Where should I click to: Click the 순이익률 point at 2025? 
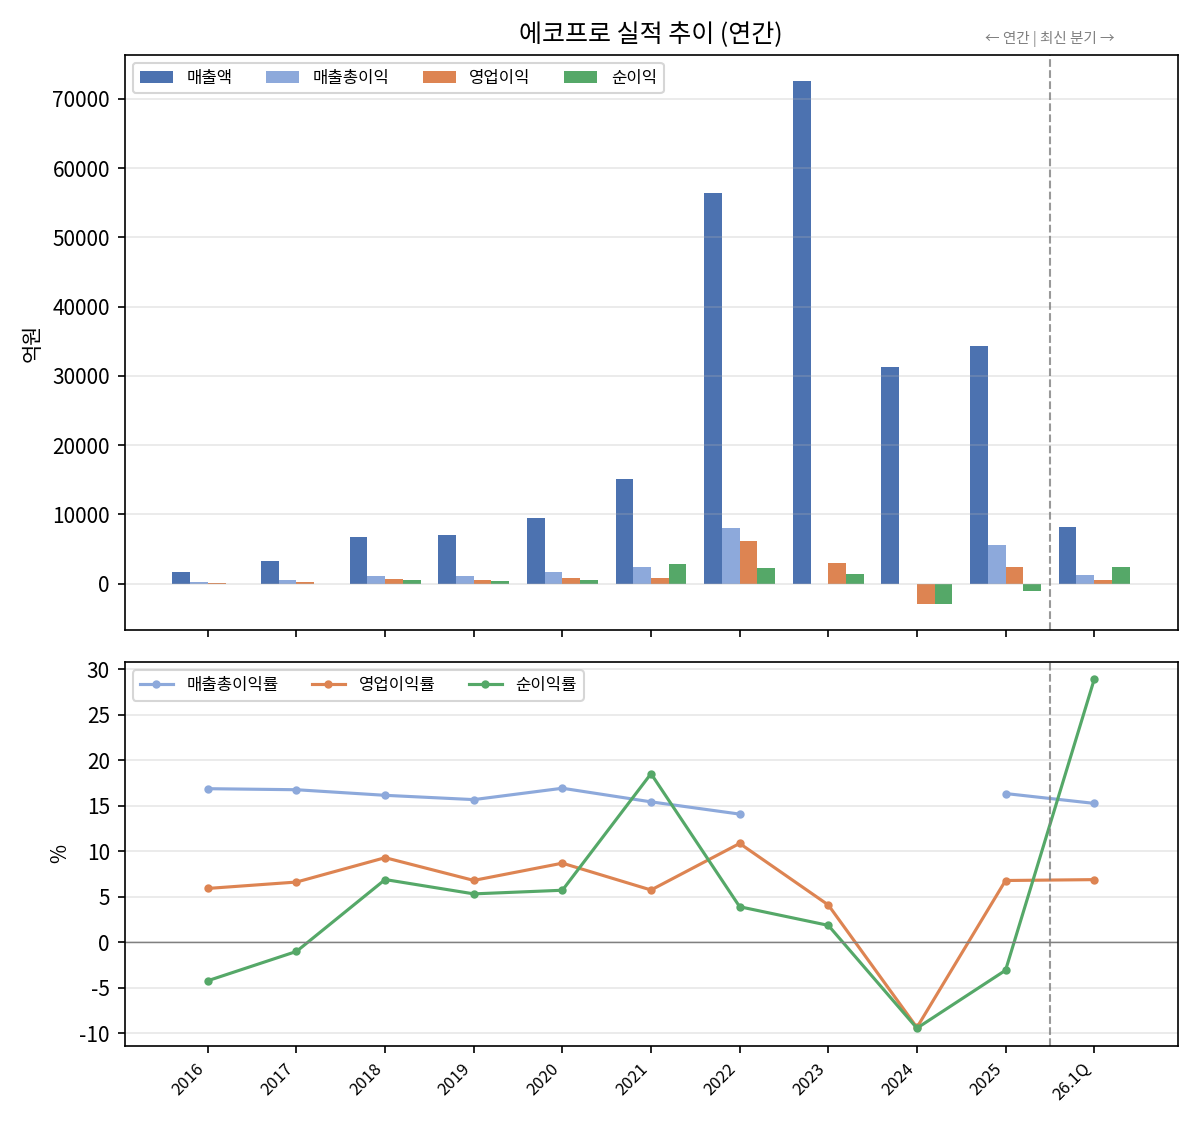1006,970
